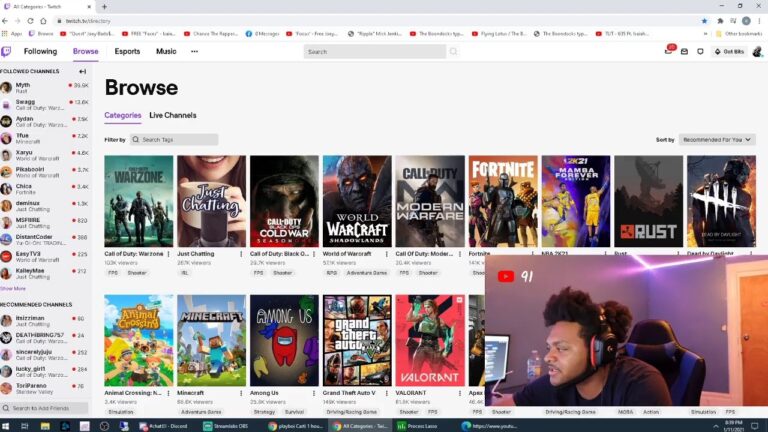Open options menu for Minecraft category
This screenshot has height=432, width=768.
click(241, 393)
